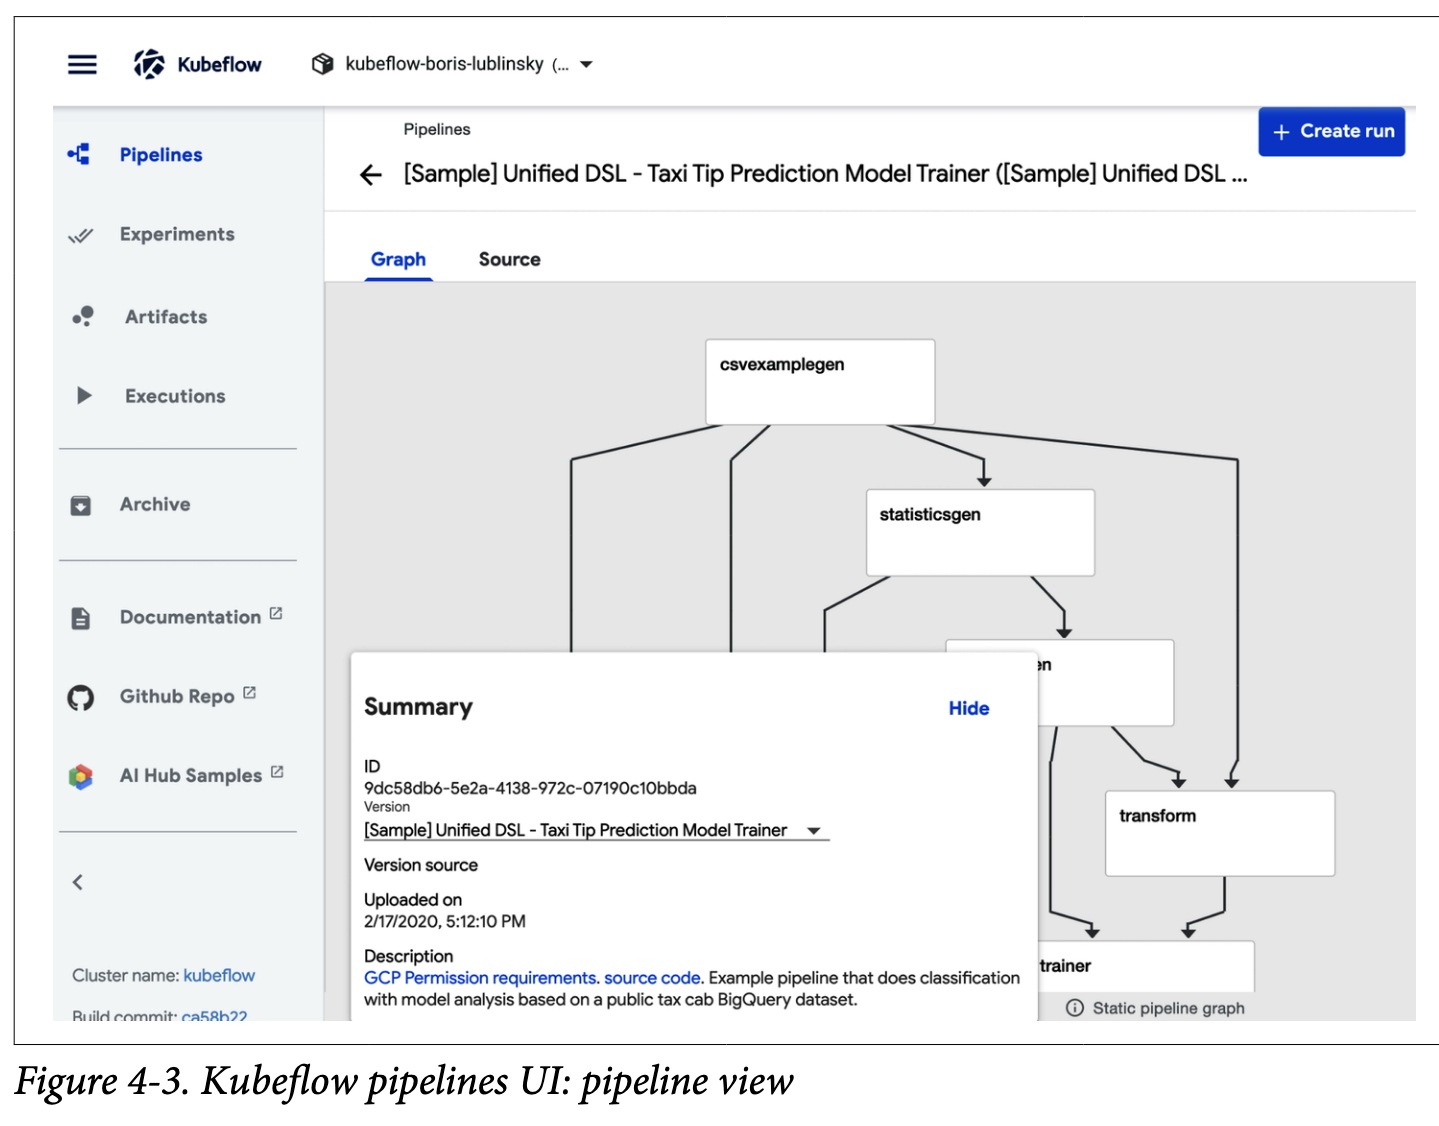The width and height of the screenshot is (1439, 1126).
Task: Open the hamburger navigation menu
Action: click(x=82, y=65)
